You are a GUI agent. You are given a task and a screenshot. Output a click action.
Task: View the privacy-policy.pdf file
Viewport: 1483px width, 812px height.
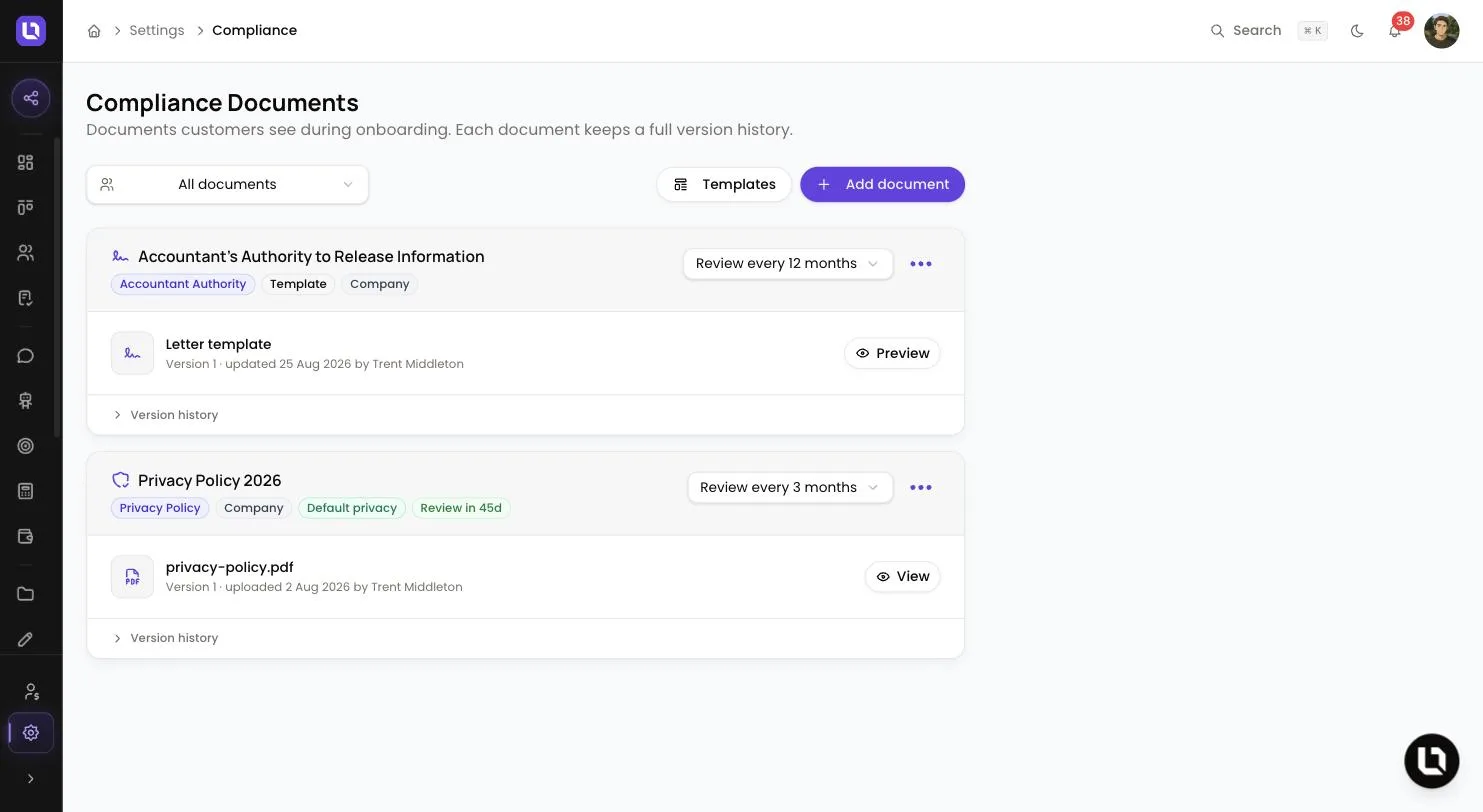click(x=902, y=577)
